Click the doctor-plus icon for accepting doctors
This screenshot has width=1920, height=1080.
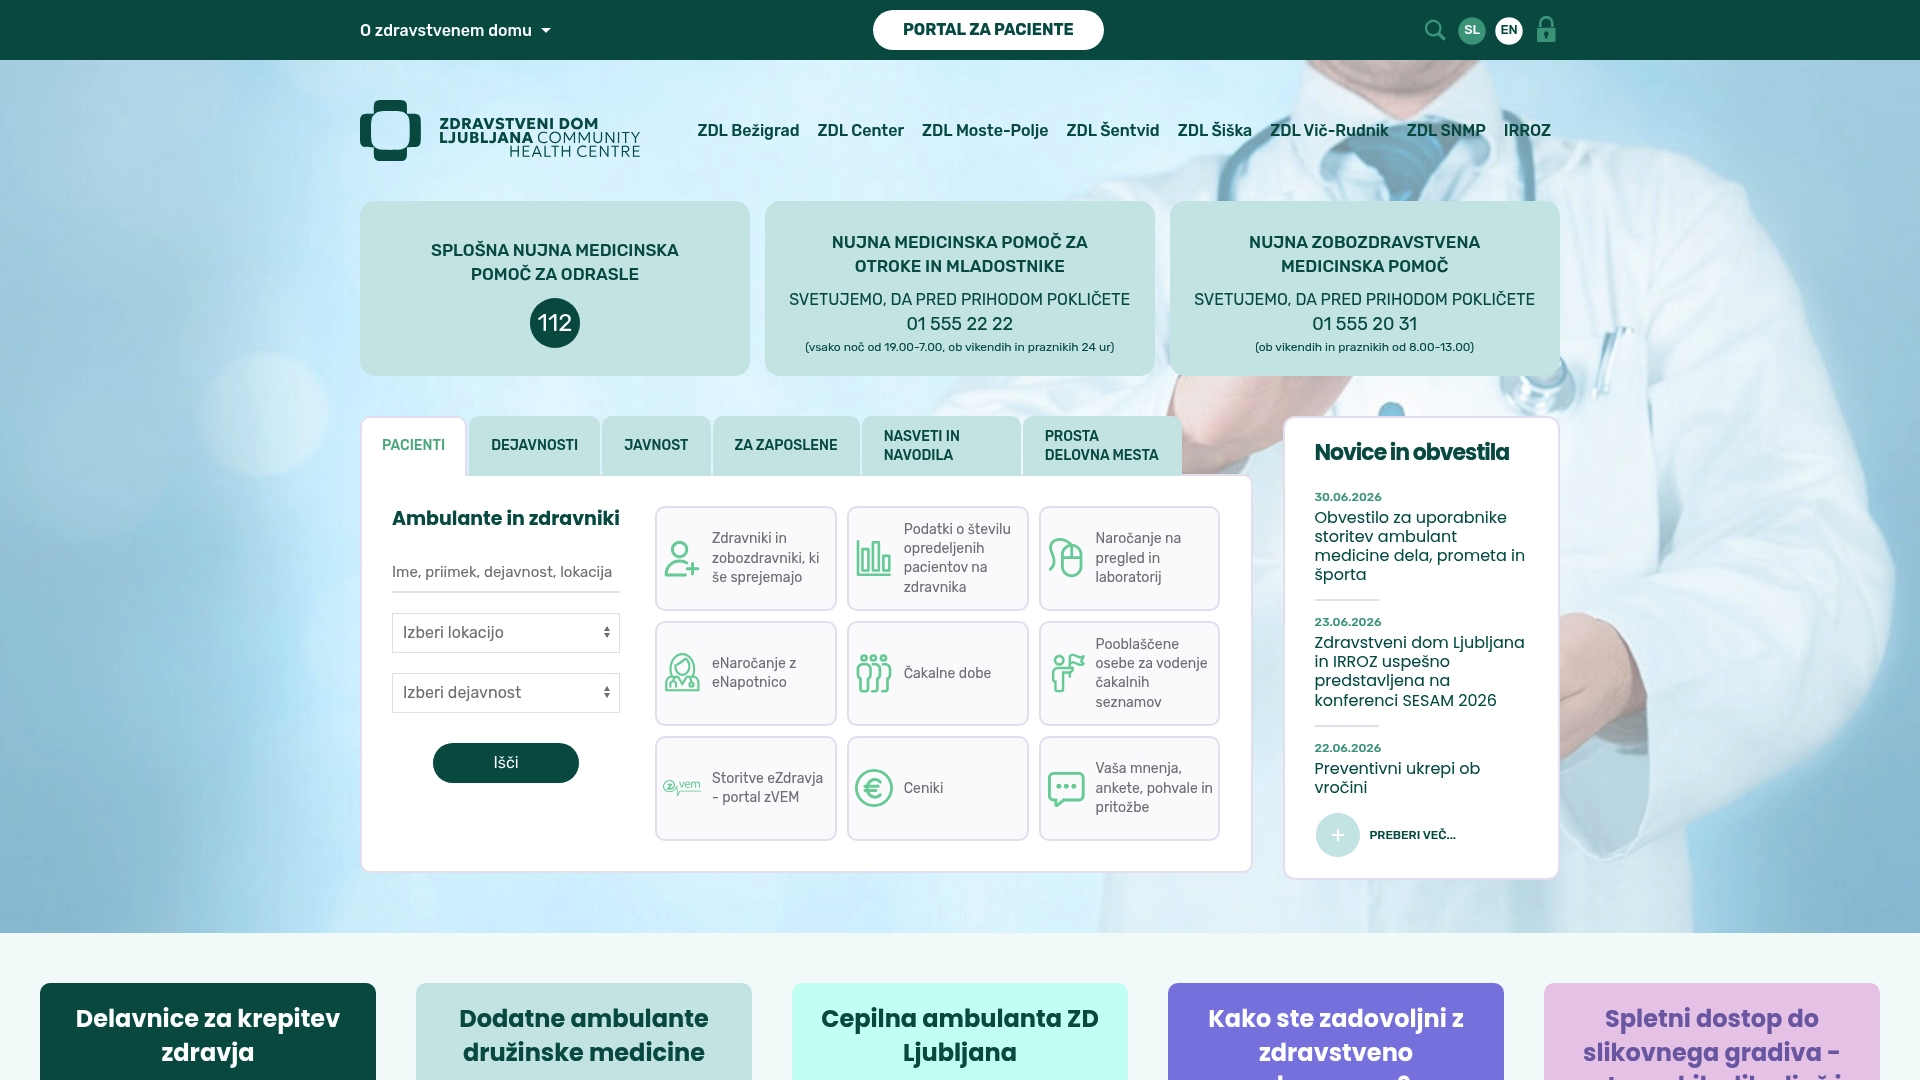tap(682, 558)
